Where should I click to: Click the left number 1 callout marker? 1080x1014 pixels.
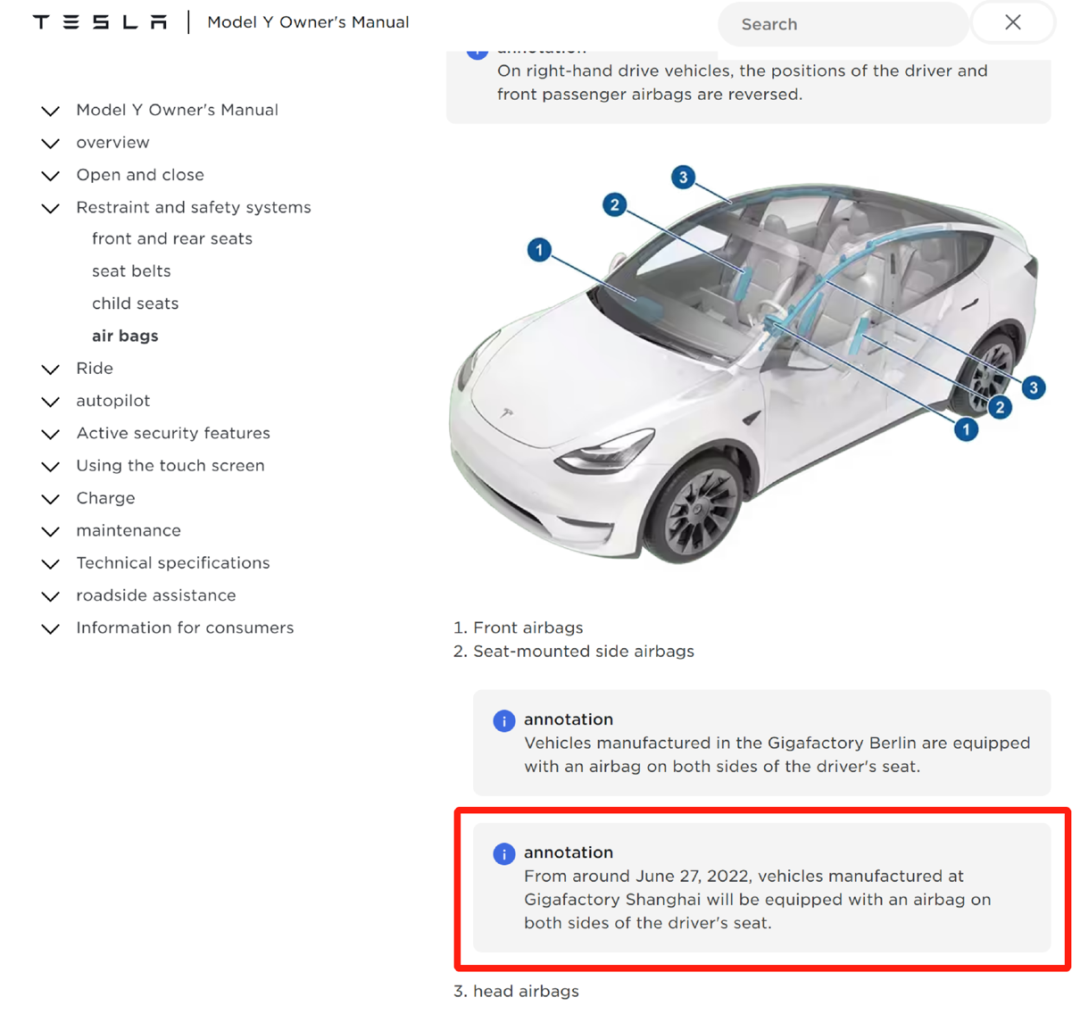pos(539,249)
